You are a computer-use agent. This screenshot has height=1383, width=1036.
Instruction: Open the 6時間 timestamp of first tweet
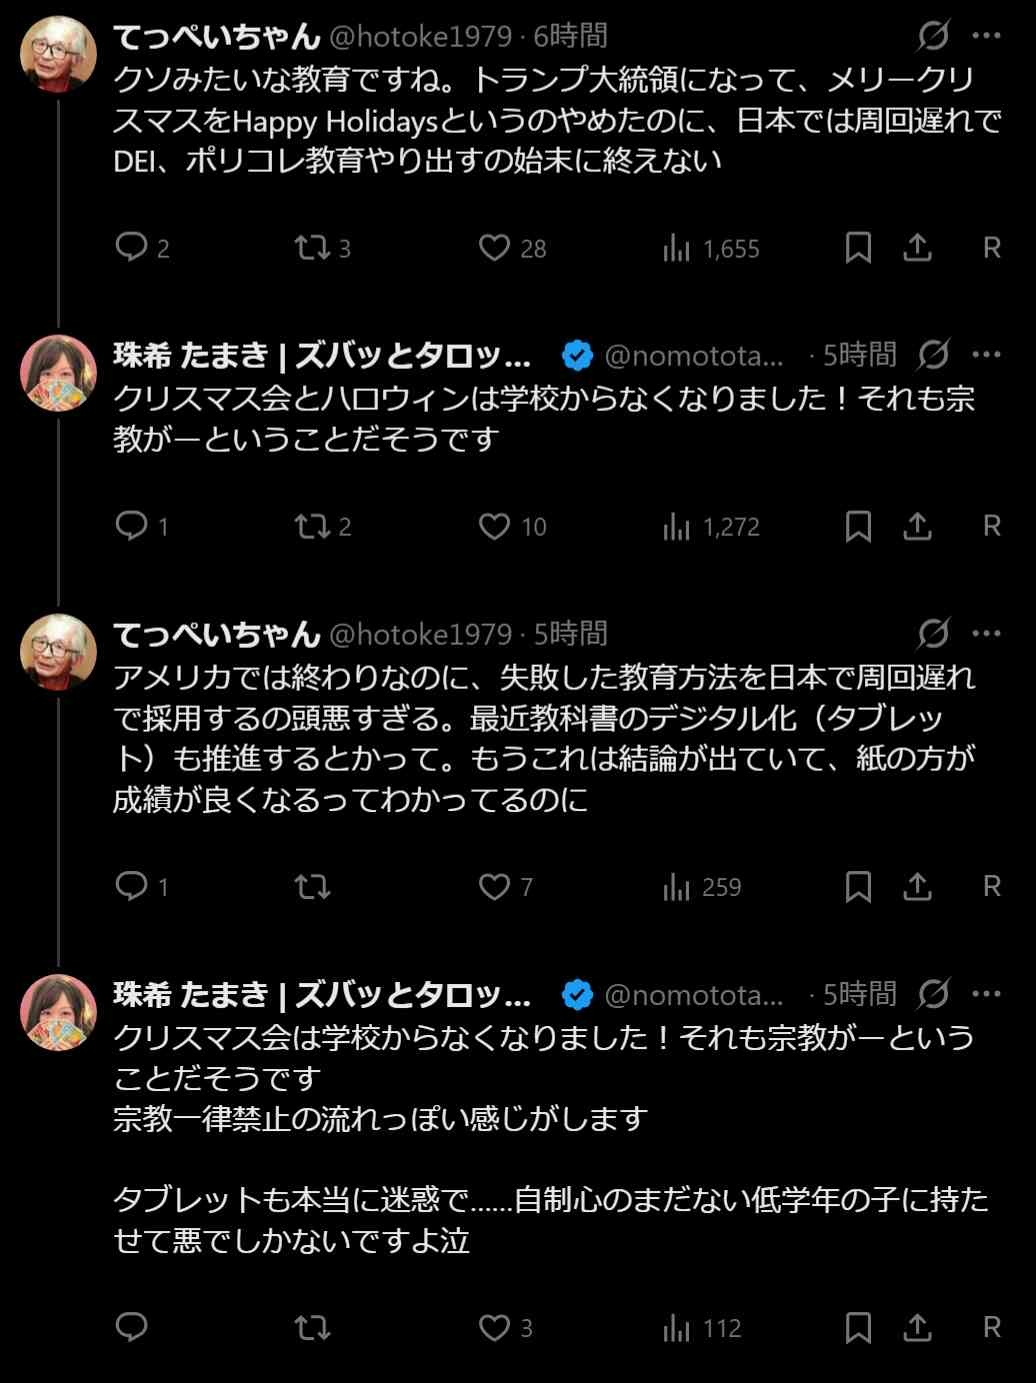570,37
